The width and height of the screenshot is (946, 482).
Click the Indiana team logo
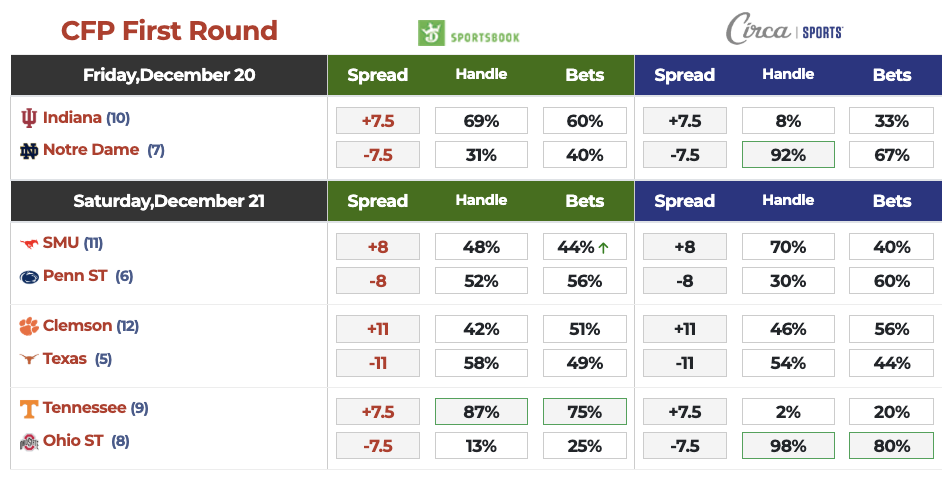click(x=29, y=118)
